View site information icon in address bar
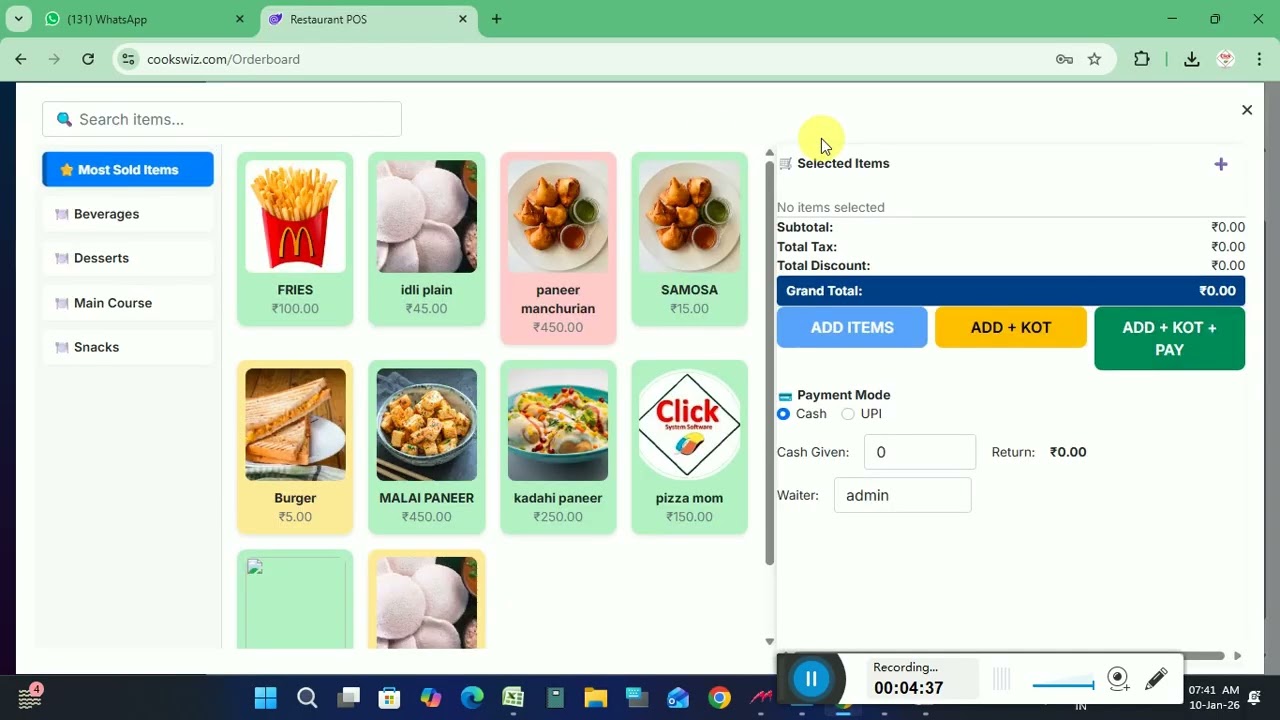This screenshot has width=1280, height=720. coord(128,59)
